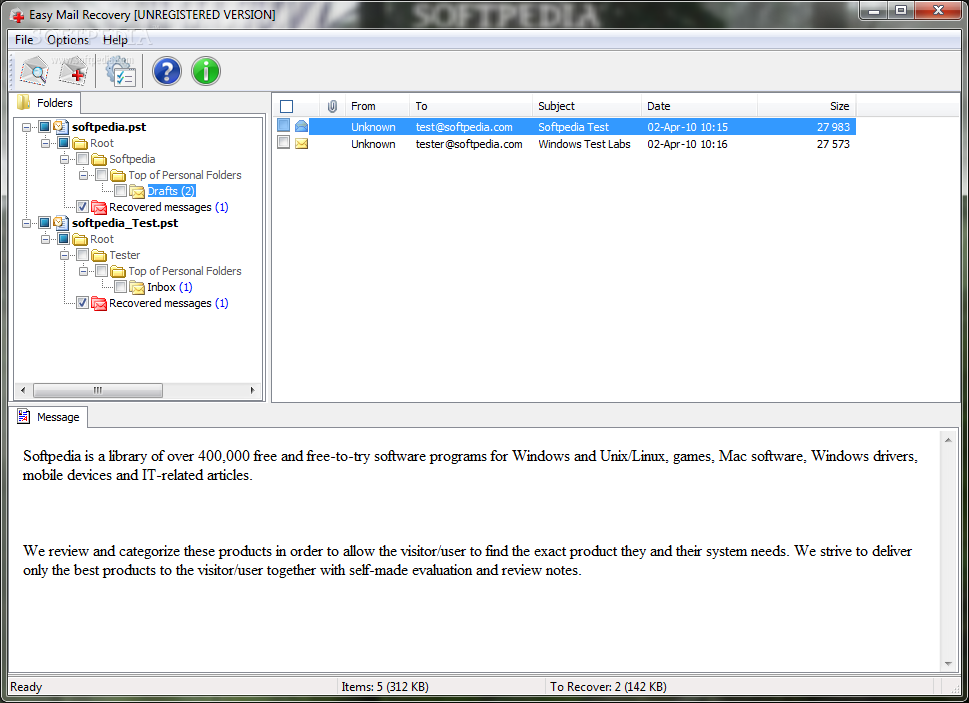969x703 pixels.
Task: Toggle the softpedia.pst checkbox
Action: [x=44, y=127]
